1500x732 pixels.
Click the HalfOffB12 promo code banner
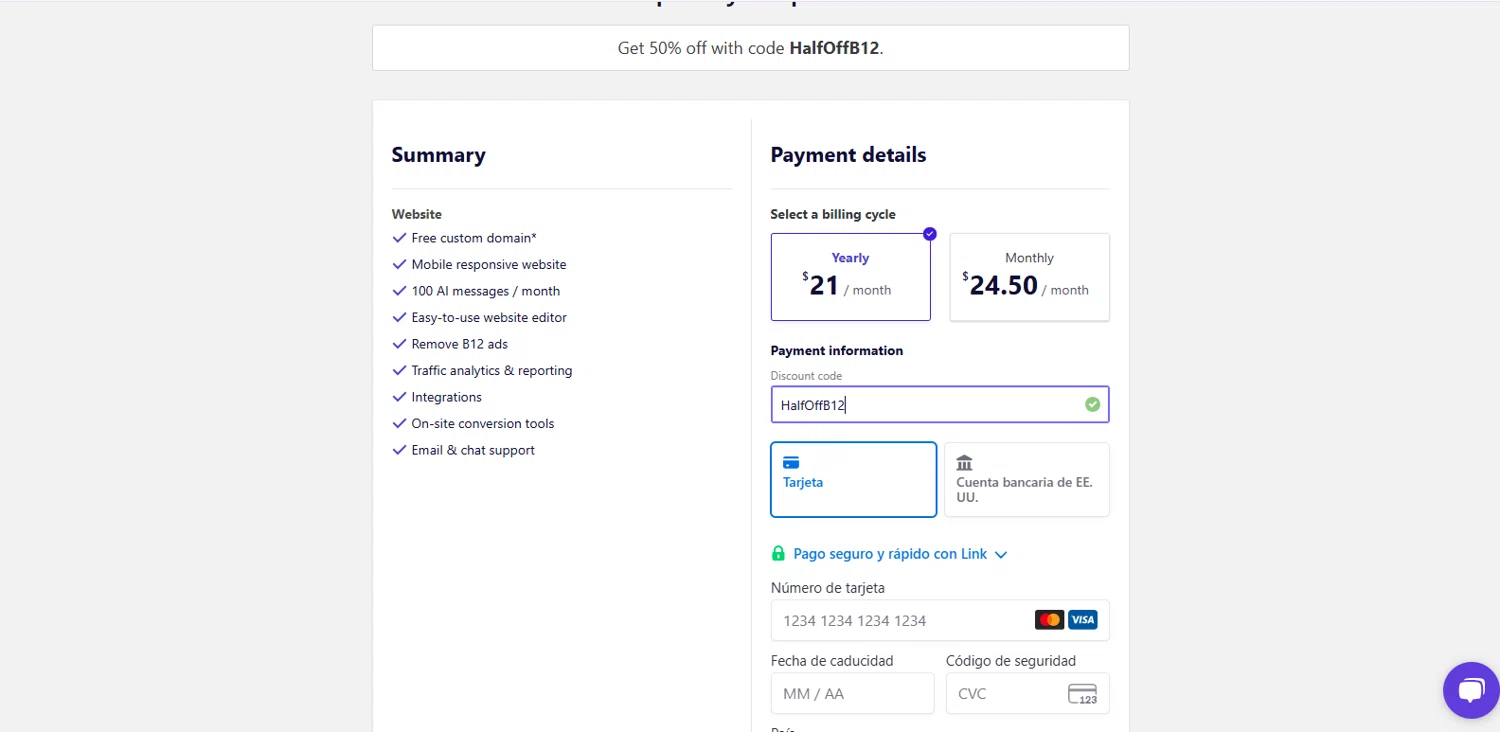click(x=751, y=48)
